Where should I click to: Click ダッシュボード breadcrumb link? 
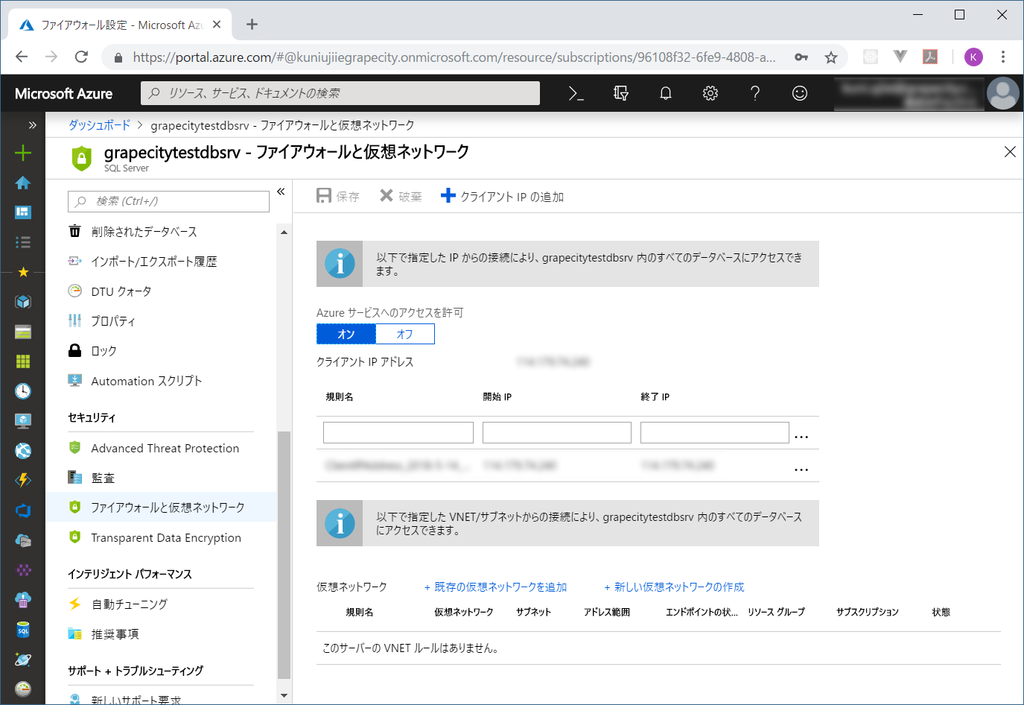click(x=99, y=125)
